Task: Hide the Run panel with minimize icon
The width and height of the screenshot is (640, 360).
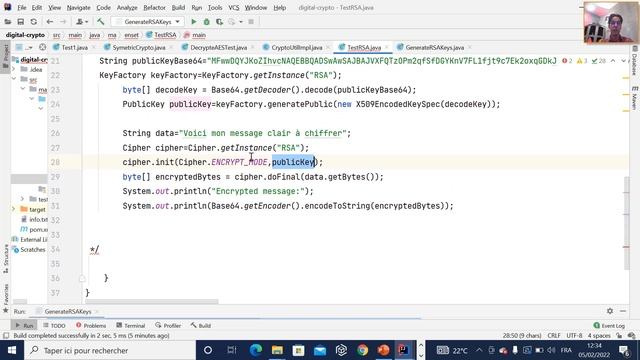Action: pos(623,311)
